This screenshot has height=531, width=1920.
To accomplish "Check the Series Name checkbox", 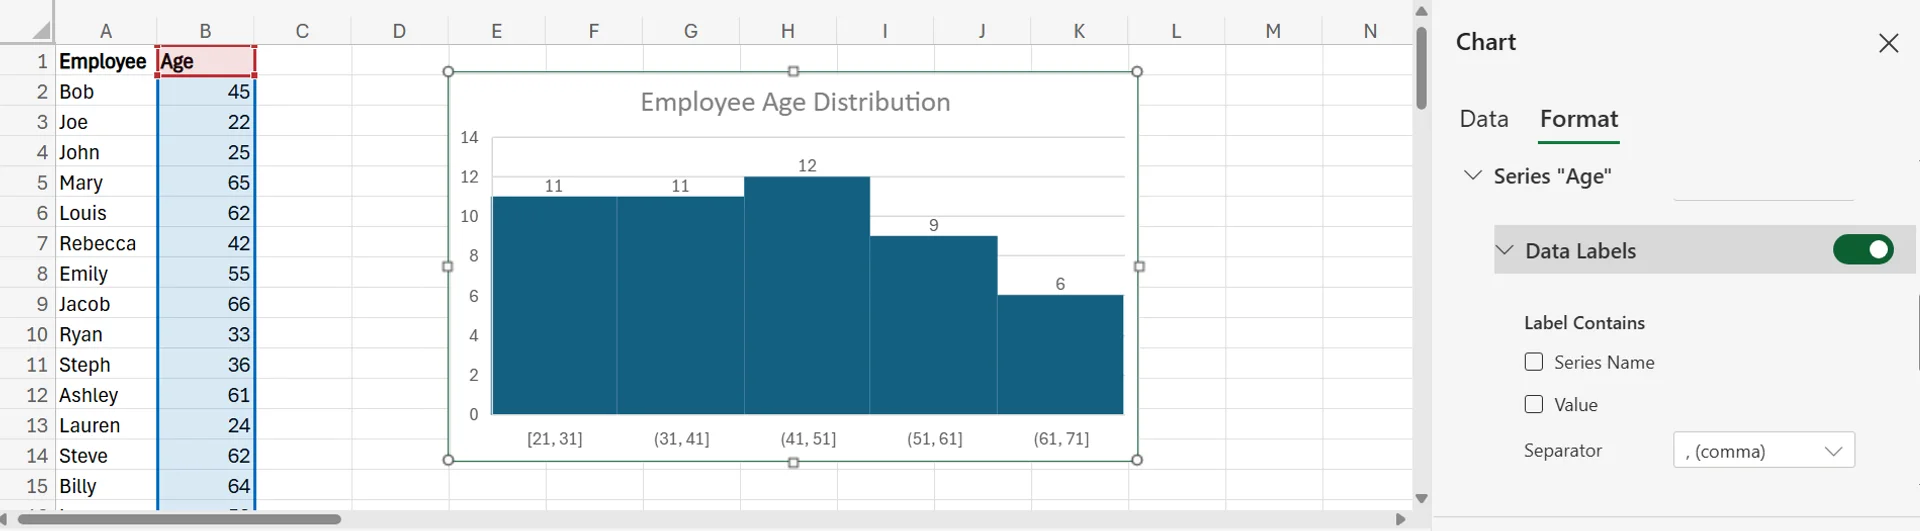I will pyautogui.click(x=1534, y=362).
